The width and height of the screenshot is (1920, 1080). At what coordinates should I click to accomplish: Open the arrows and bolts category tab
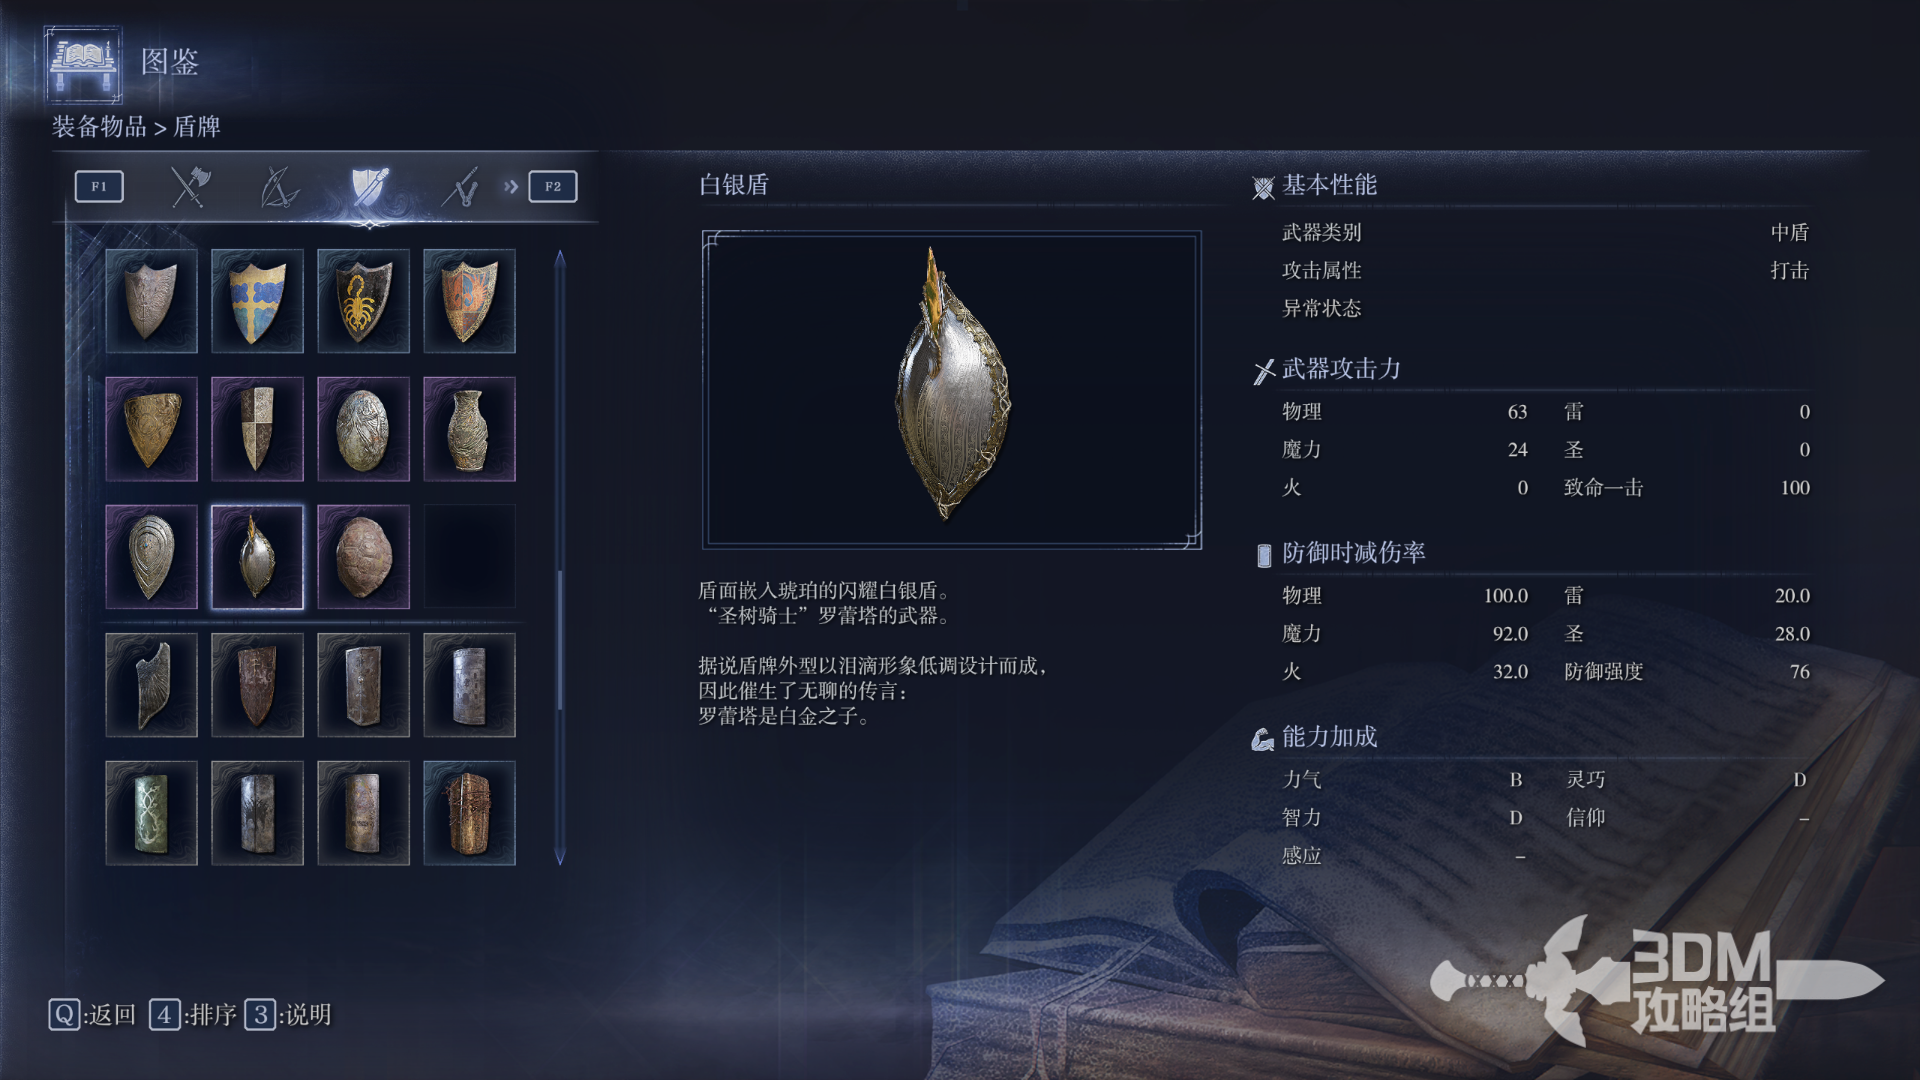pyautogui.click(x=460, y=187)
